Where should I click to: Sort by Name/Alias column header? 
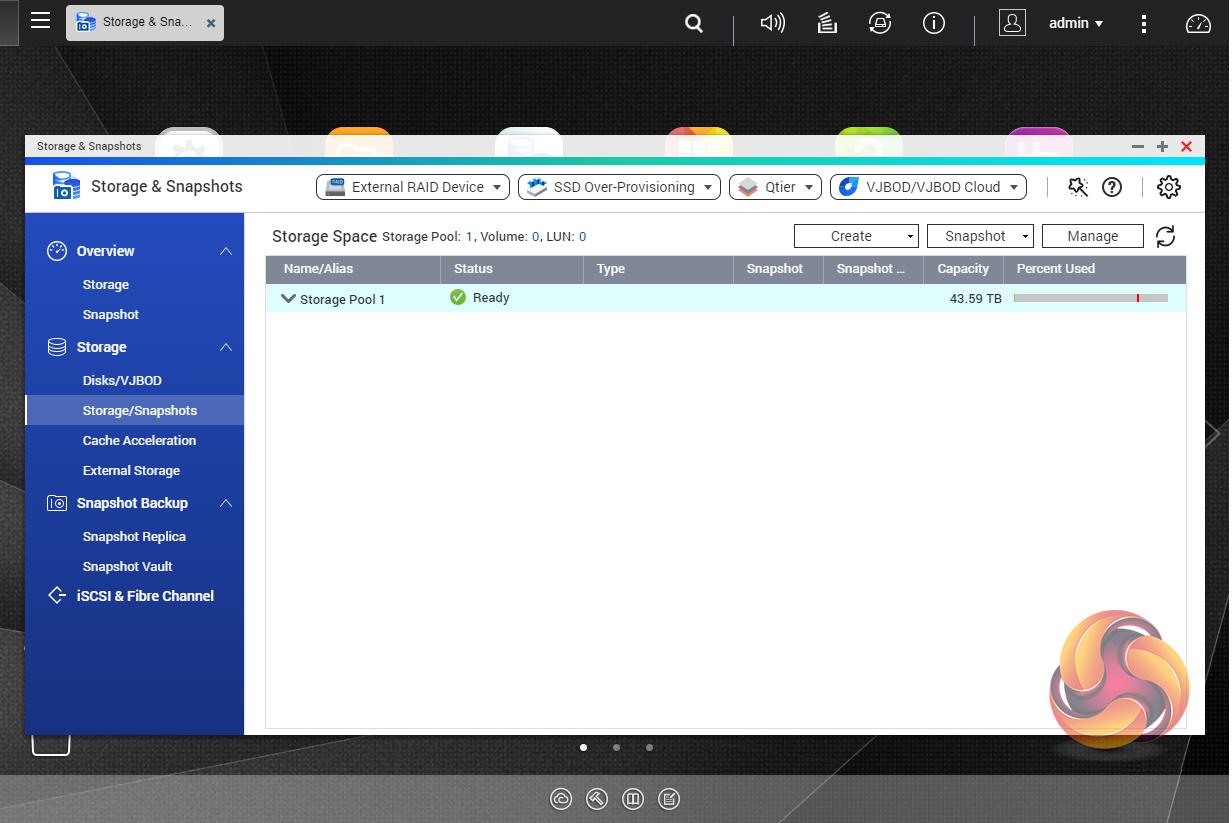pos(353,269)
